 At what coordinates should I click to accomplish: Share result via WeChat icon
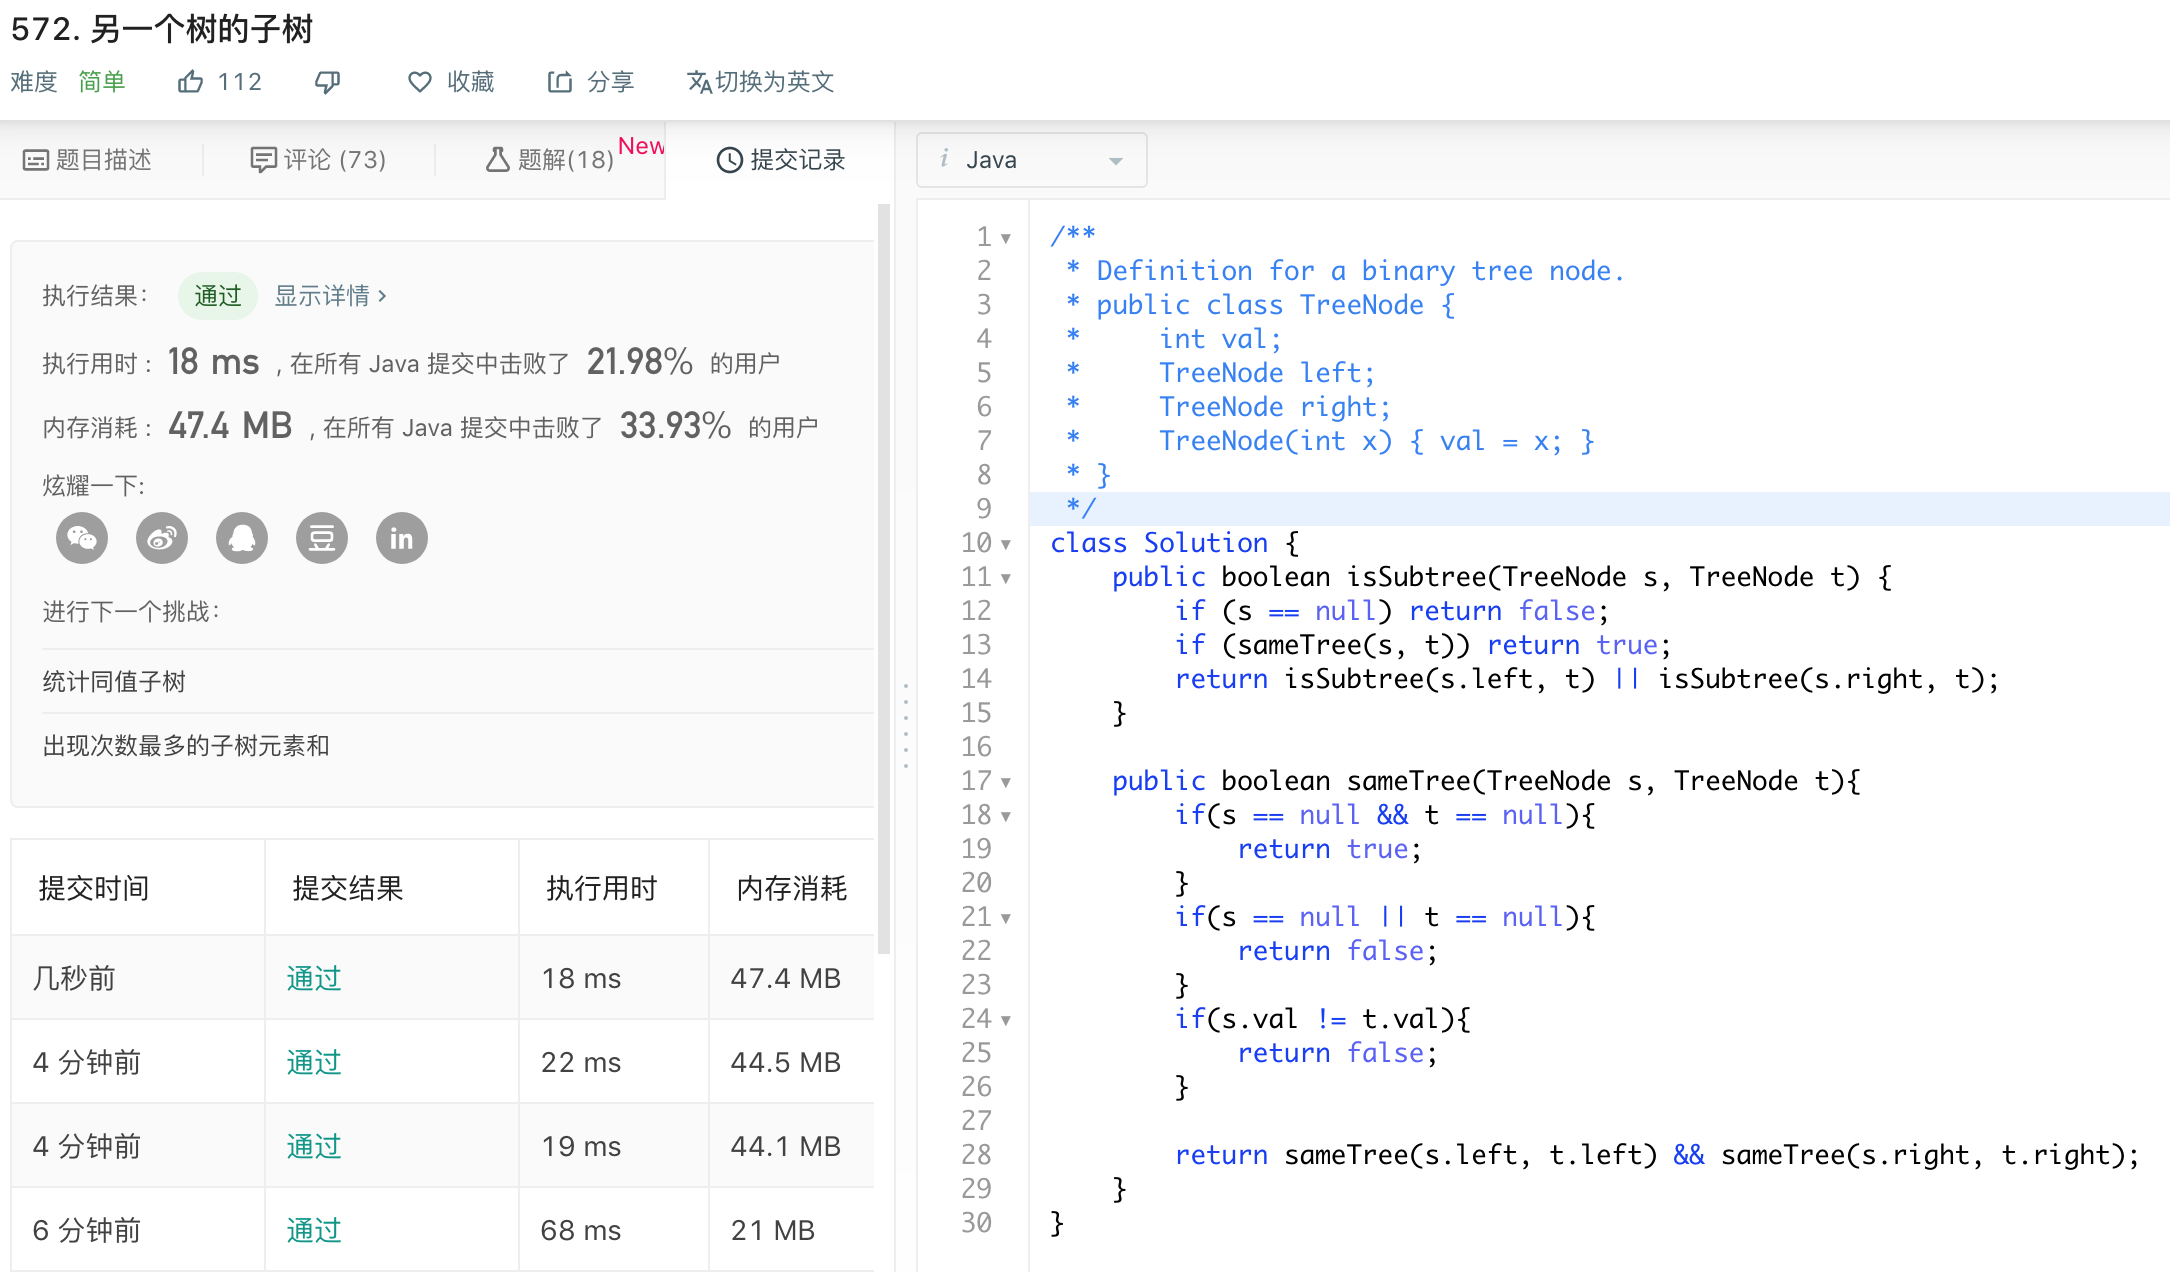82,539
